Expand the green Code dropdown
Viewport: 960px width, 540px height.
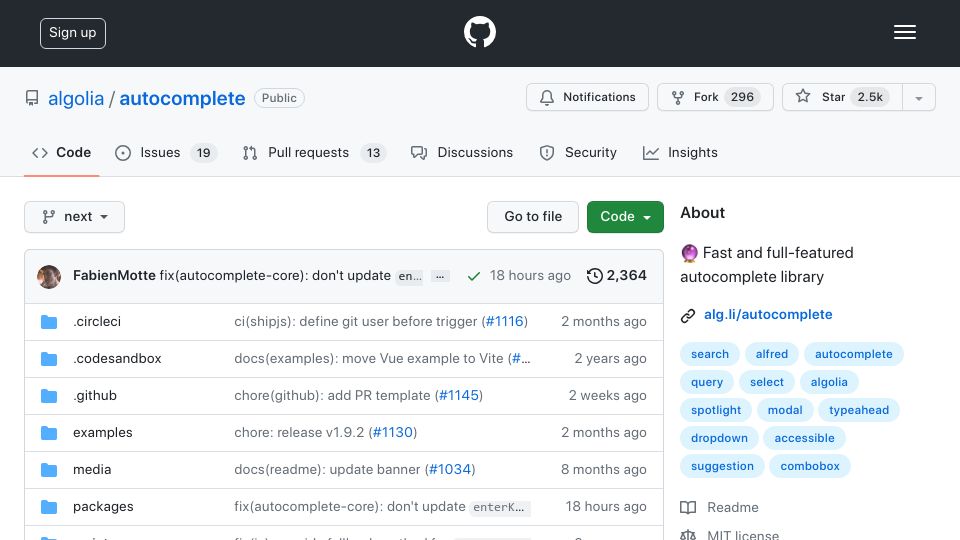[x=625, y=217]
